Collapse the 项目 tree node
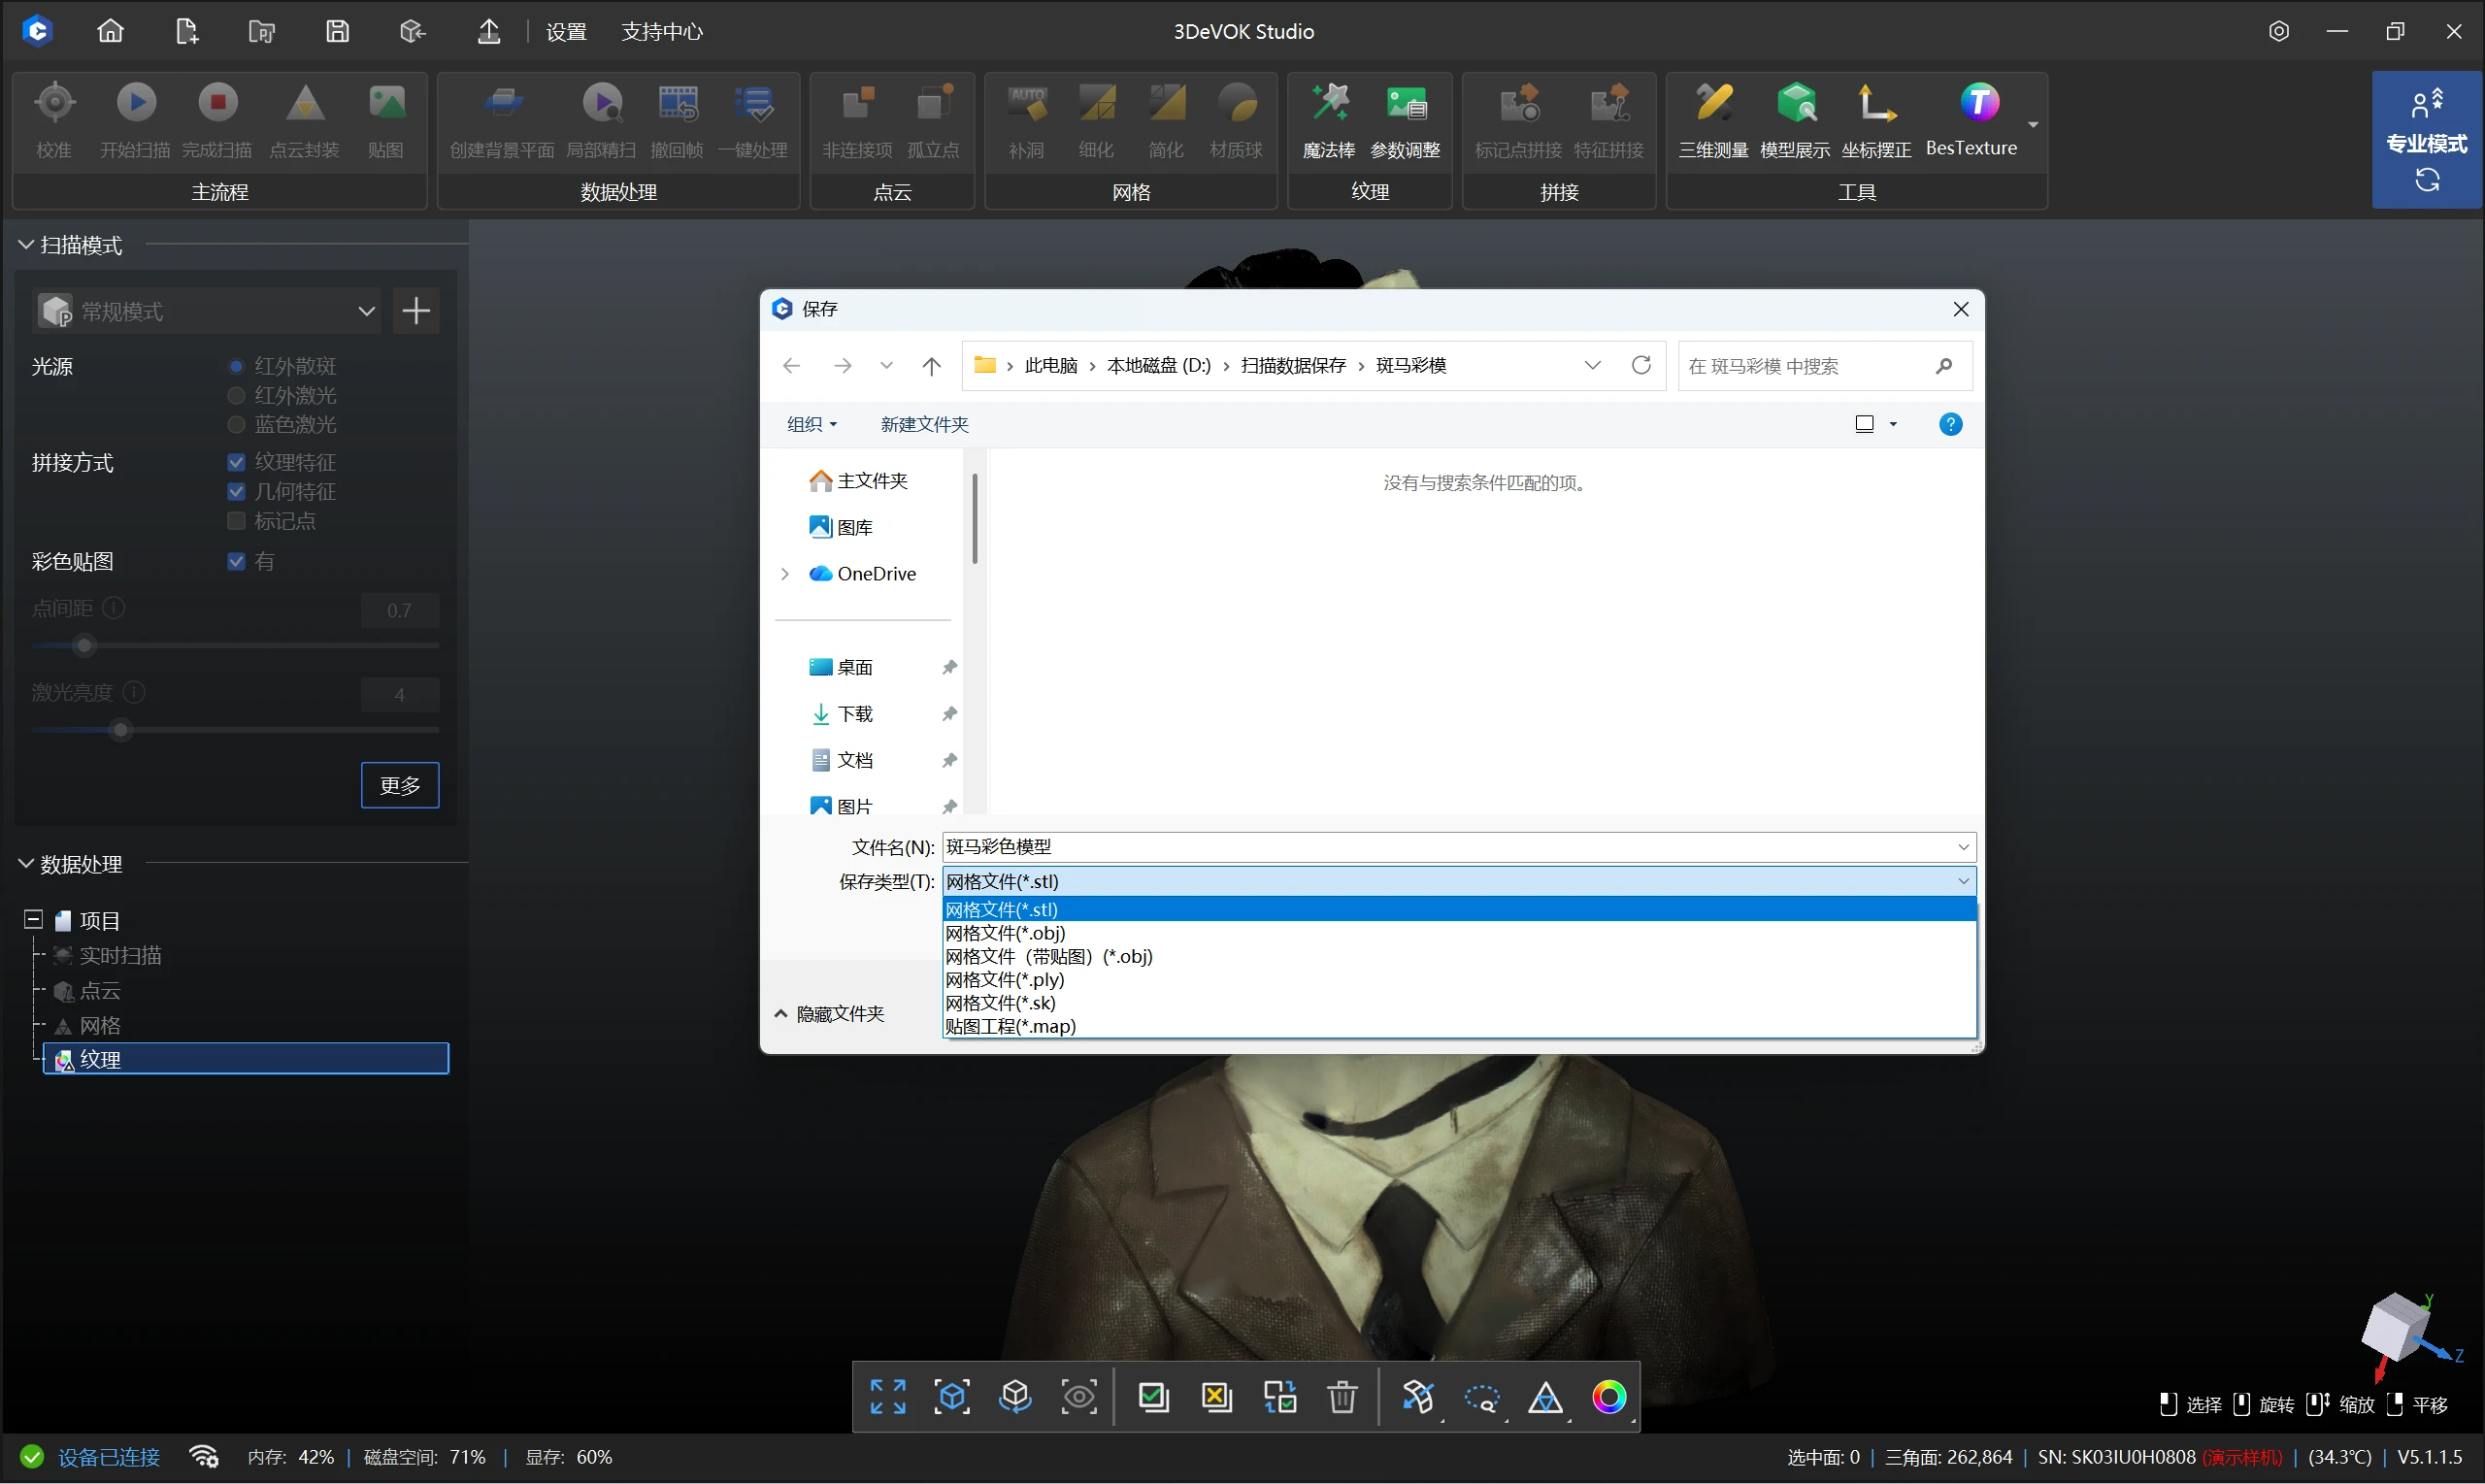The width and height of the screenshot is (2485, 1484). (33, 919)
